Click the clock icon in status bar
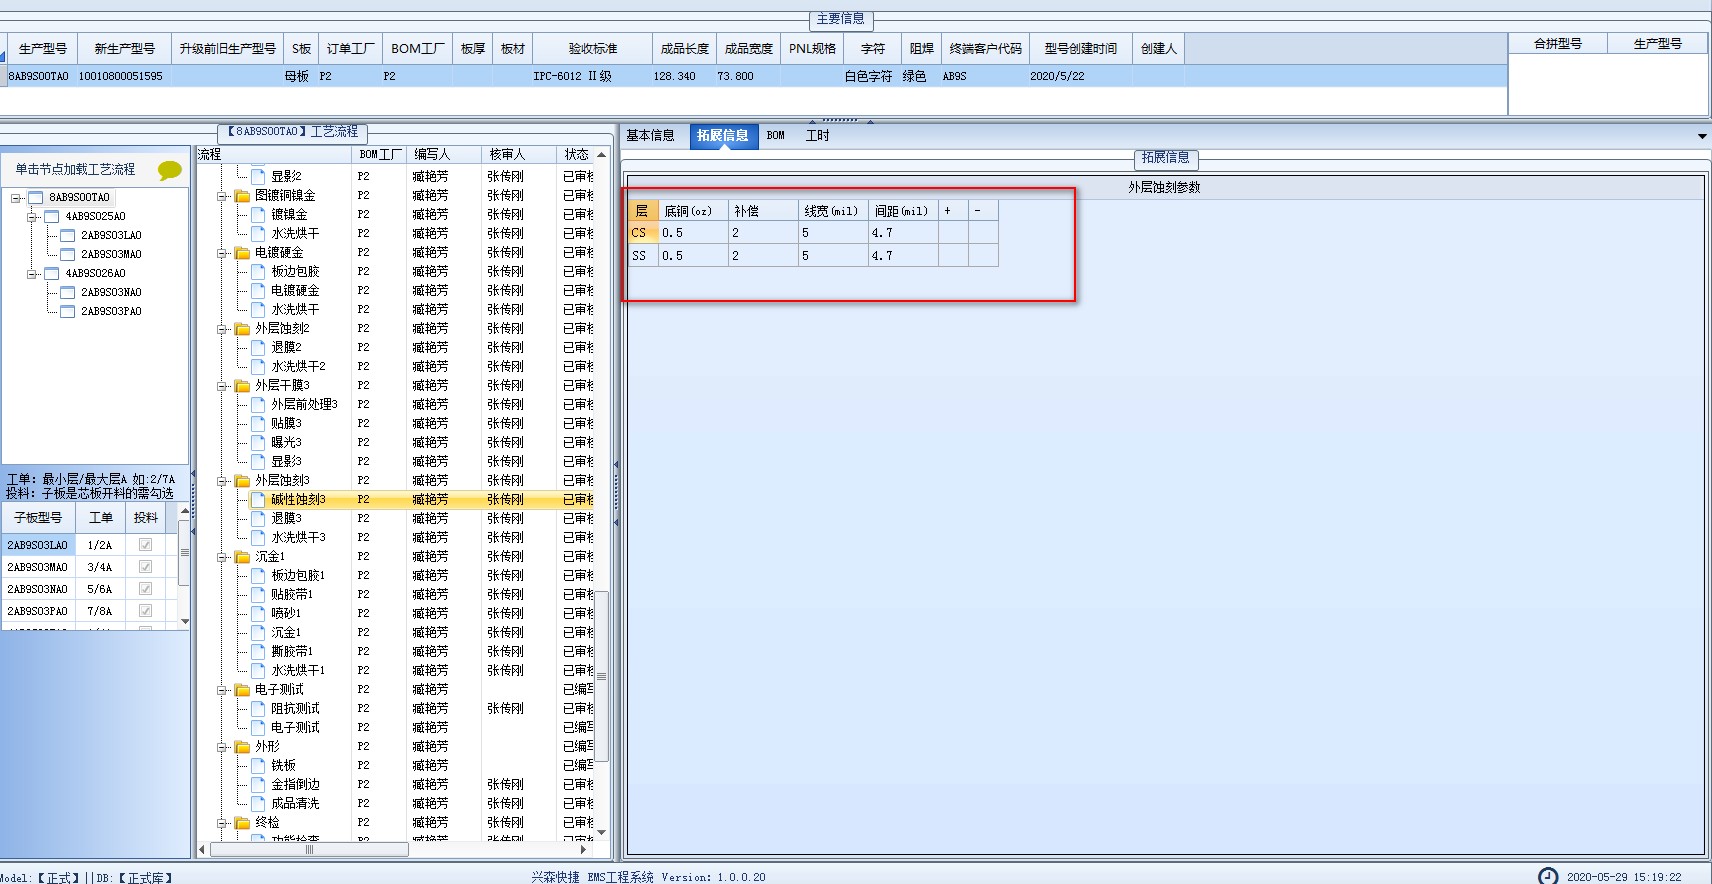Screen dimensions: 1712x884 click(1547, 876)
